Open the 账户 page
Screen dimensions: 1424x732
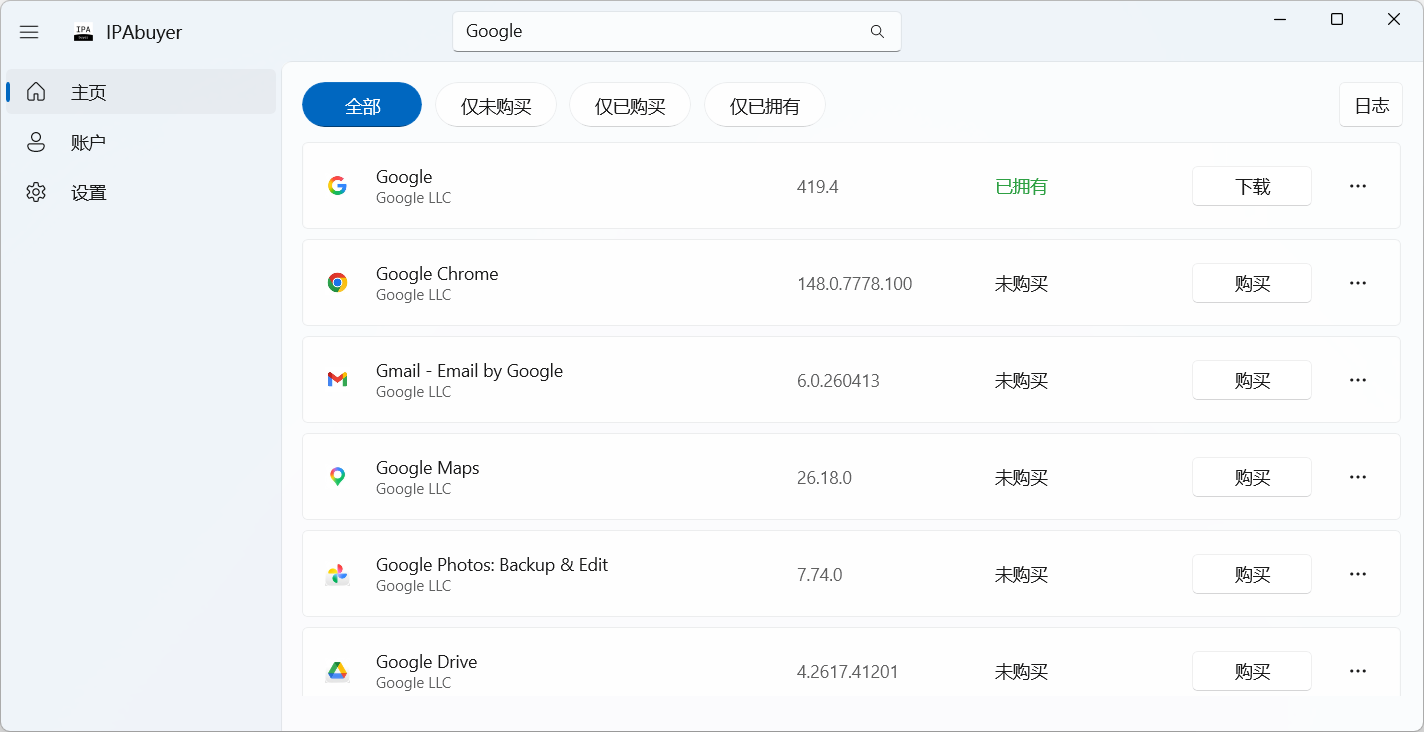click(141, 142)
